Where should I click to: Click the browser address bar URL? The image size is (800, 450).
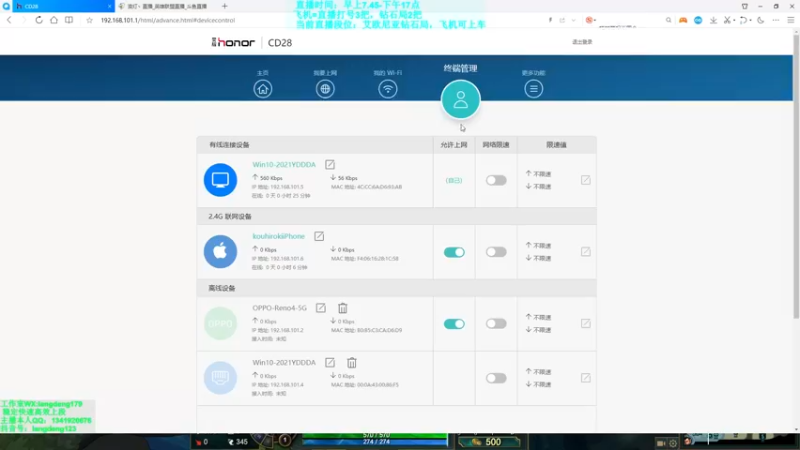click(168, 20)
